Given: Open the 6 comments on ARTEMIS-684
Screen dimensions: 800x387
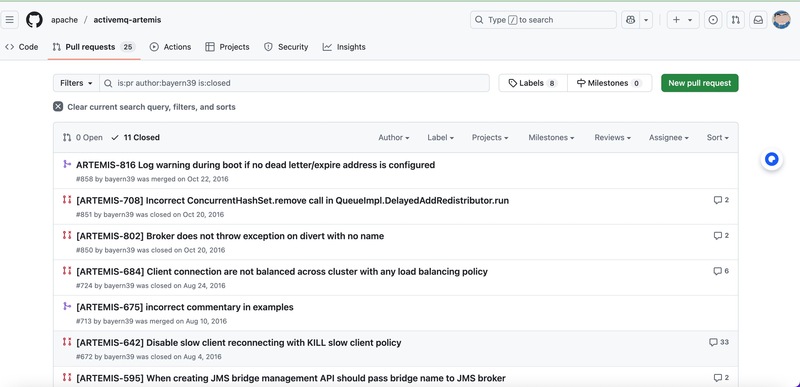Looking at the screenshot, I should click(x=721, y=271).
